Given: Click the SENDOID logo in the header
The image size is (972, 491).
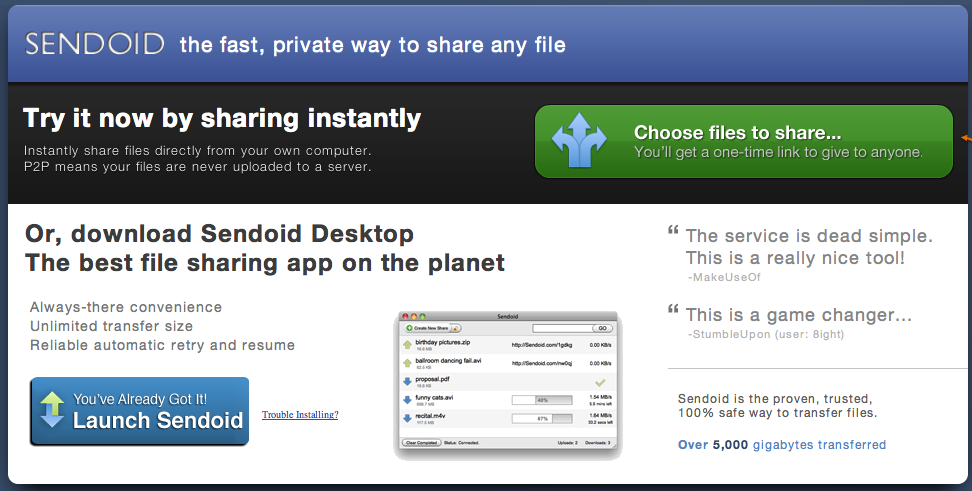Looking at the screenshot, I should click(95, 44).
